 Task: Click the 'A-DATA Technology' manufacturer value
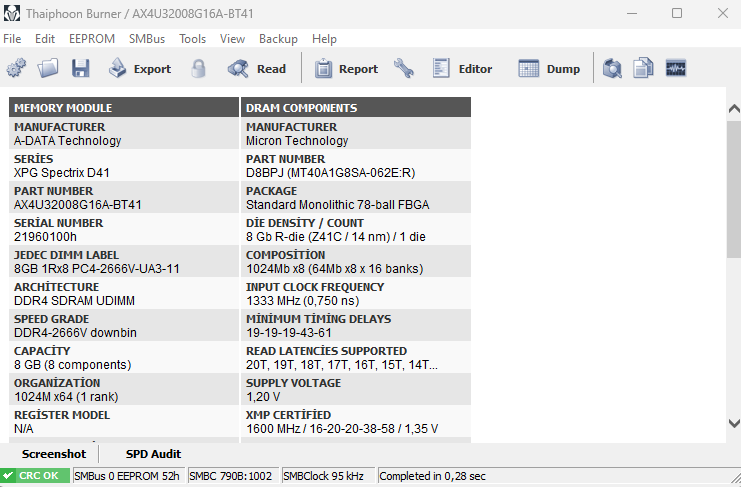coord(68,141)
